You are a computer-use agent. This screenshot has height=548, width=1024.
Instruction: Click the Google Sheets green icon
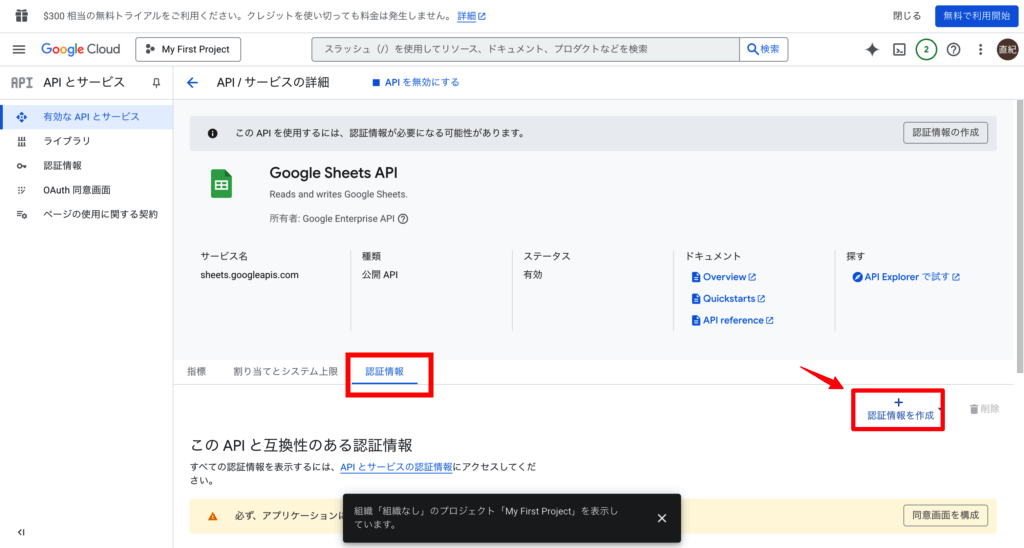221,184
